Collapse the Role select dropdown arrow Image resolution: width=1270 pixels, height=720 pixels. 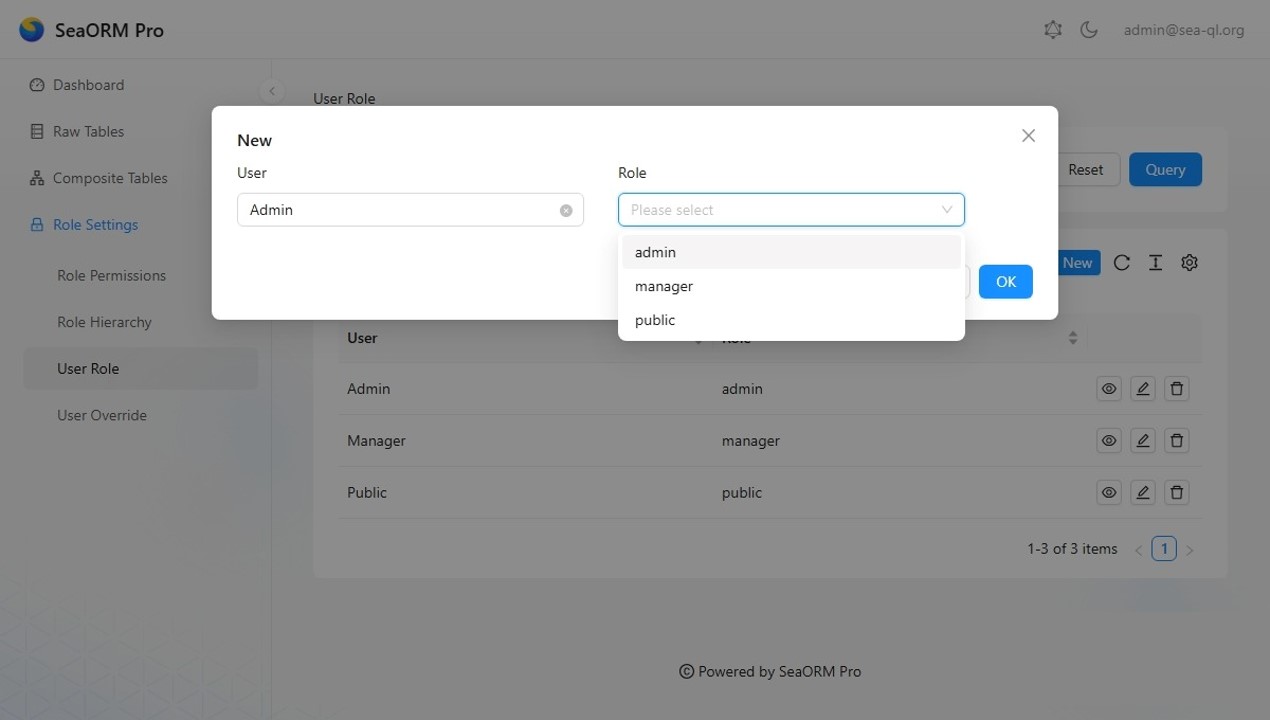pyautogui.click(x=946, y=210)
